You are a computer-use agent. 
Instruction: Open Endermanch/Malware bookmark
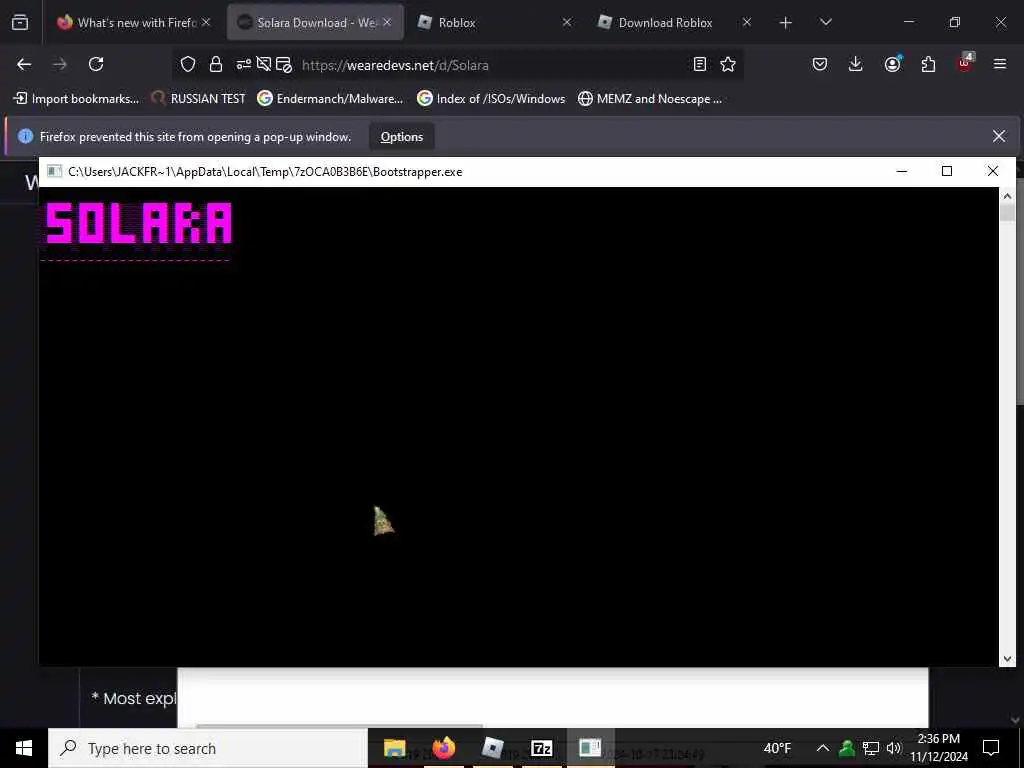(330, 99)
